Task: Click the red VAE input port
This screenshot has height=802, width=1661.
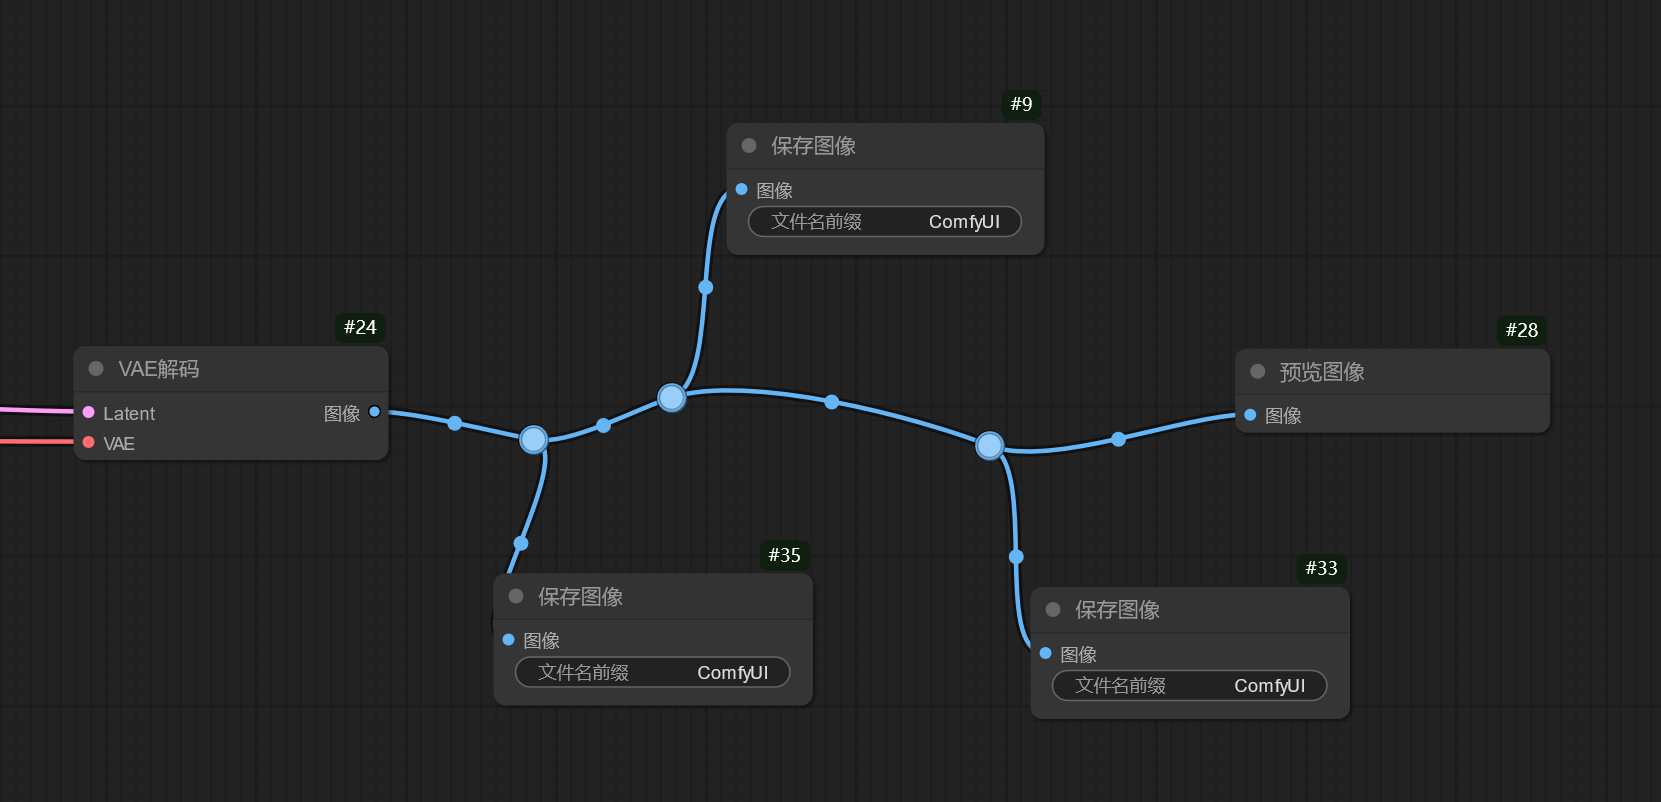Action: [89, 443]
